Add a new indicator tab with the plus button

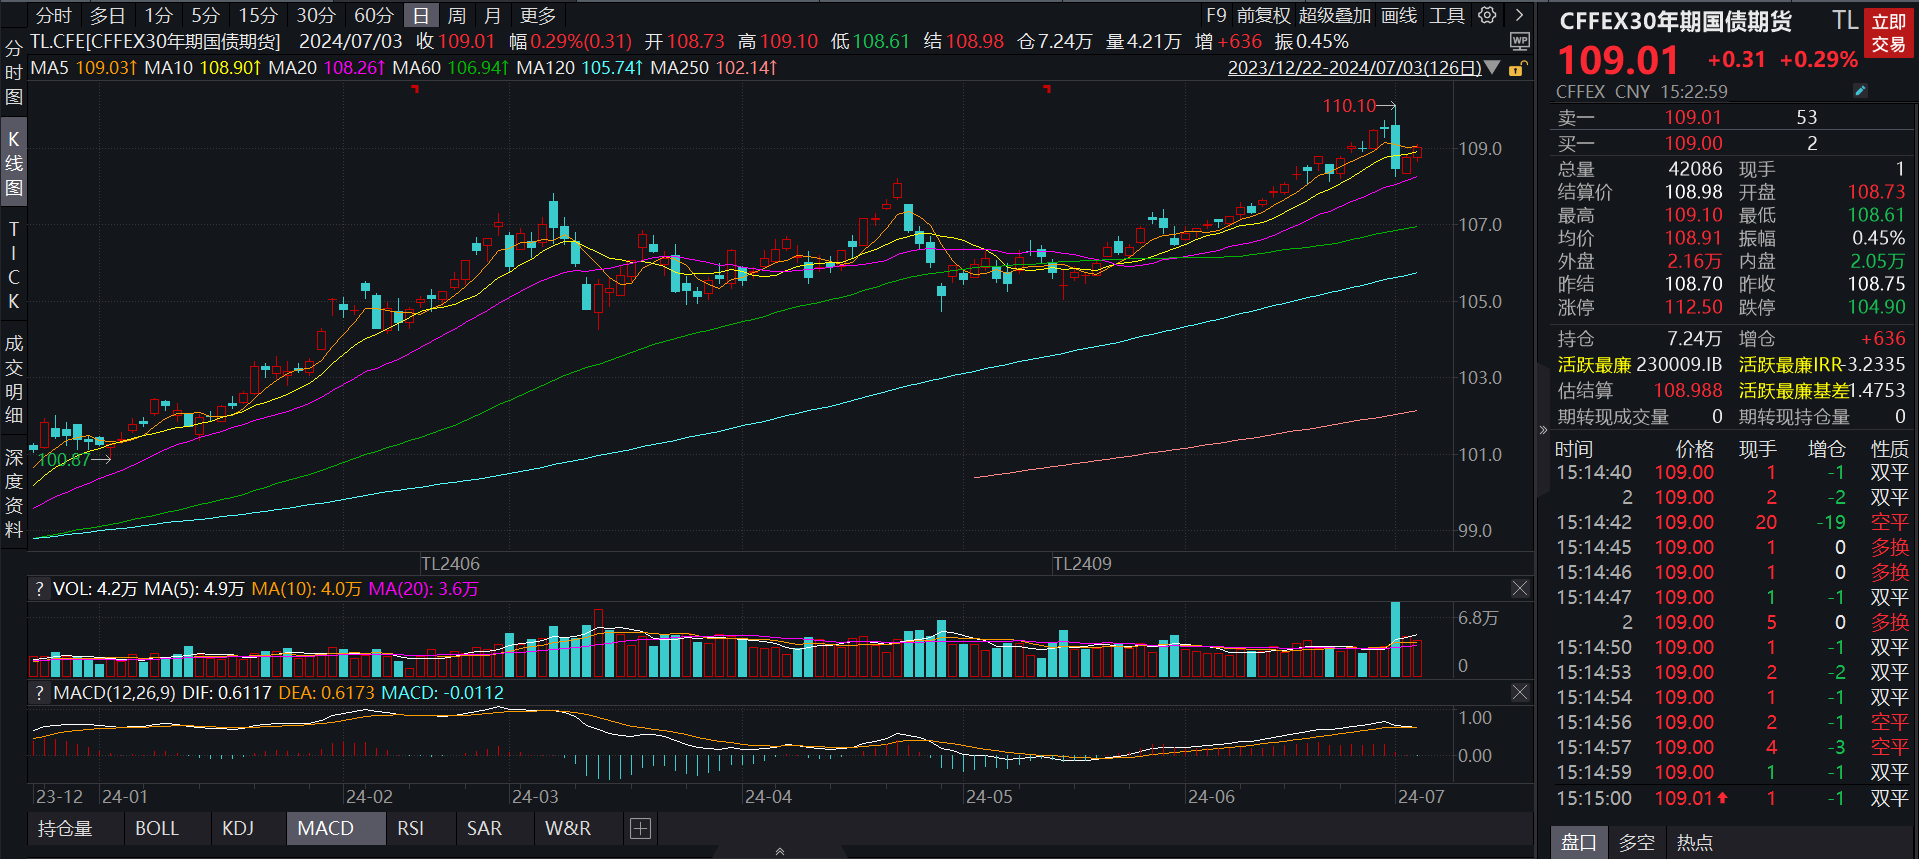coord(641,828)
